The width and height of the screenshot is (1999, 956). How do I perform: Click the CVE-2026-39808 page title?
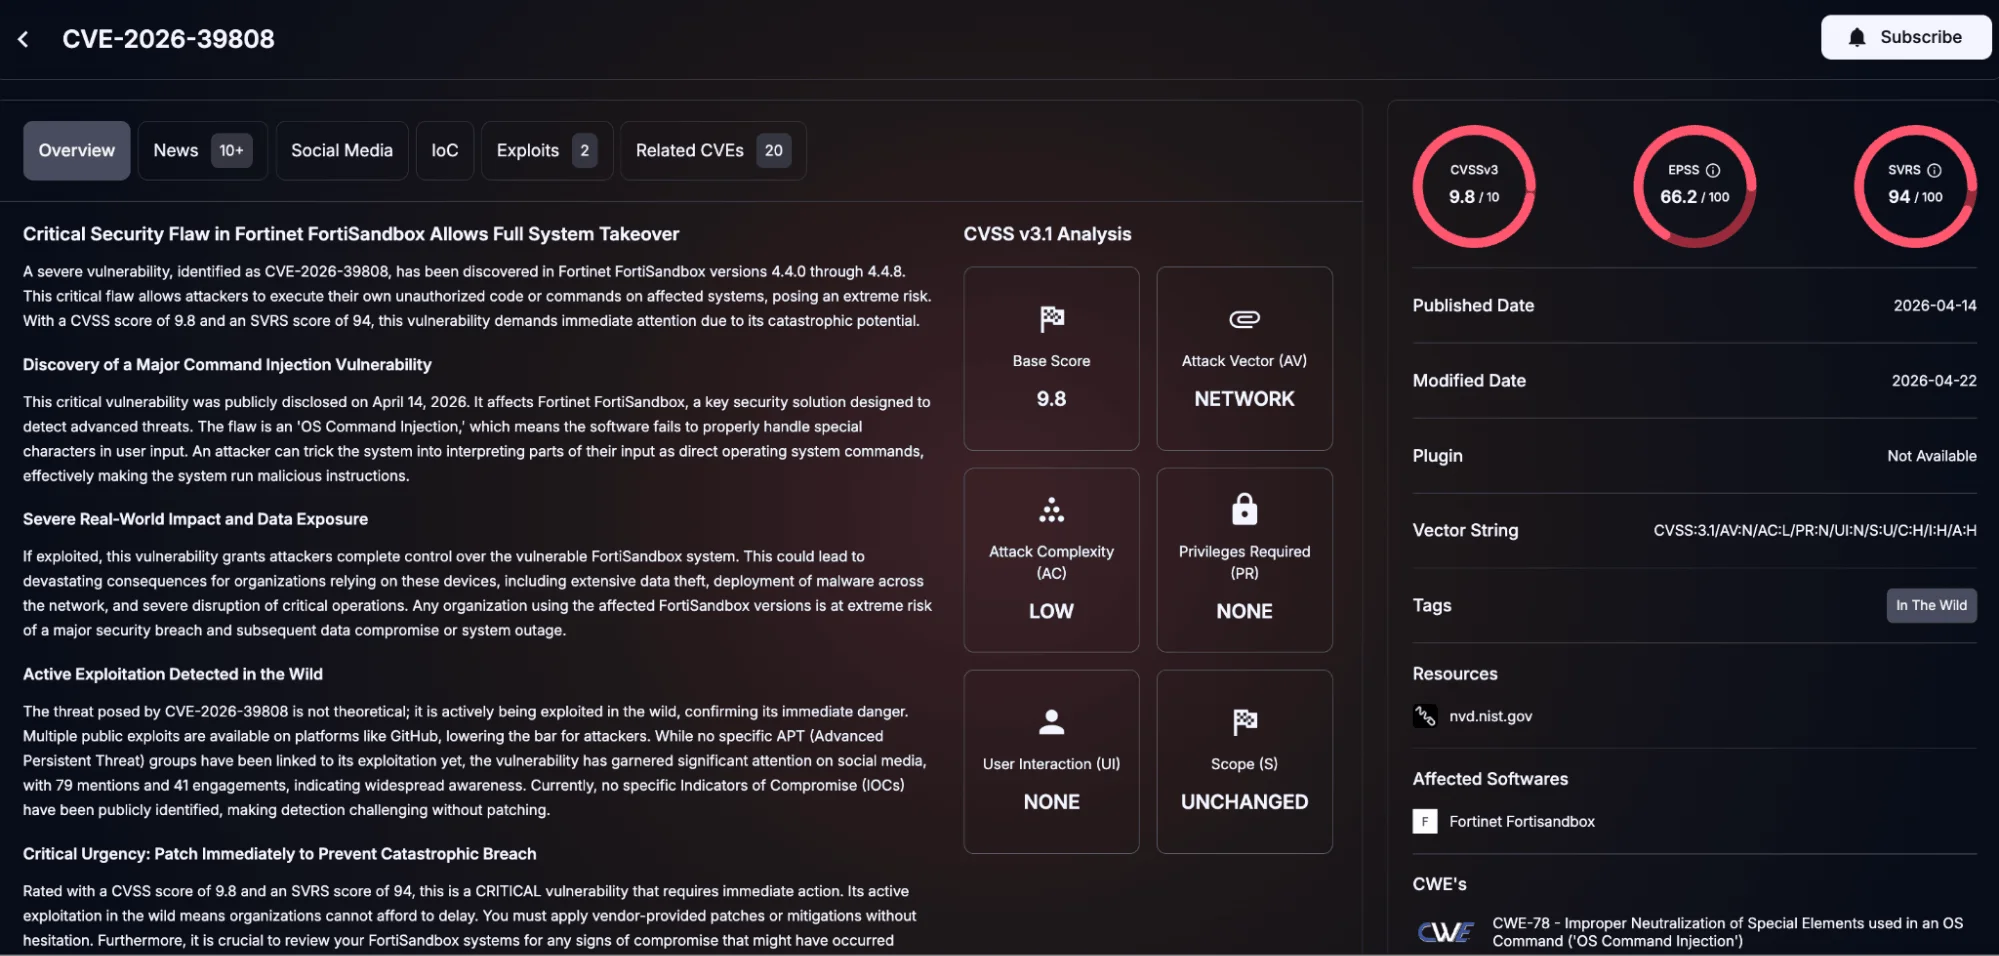168,39
